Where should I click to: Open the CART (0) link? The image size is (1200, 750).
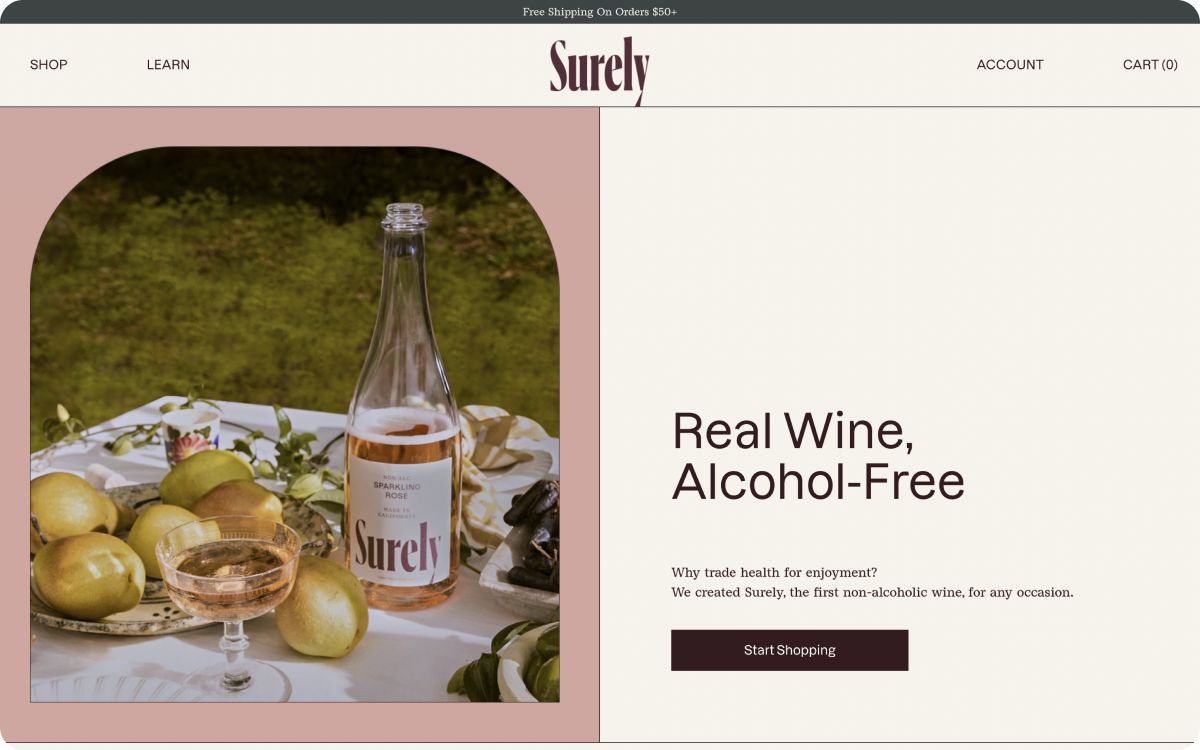[1150, 65]
